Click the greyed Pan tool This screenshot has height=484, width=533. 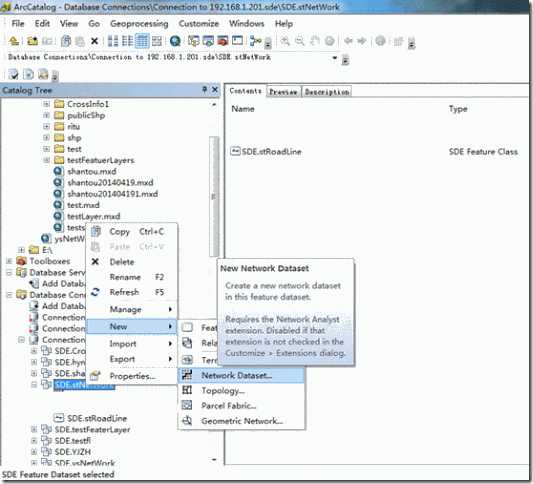click(x=315, y=41)
